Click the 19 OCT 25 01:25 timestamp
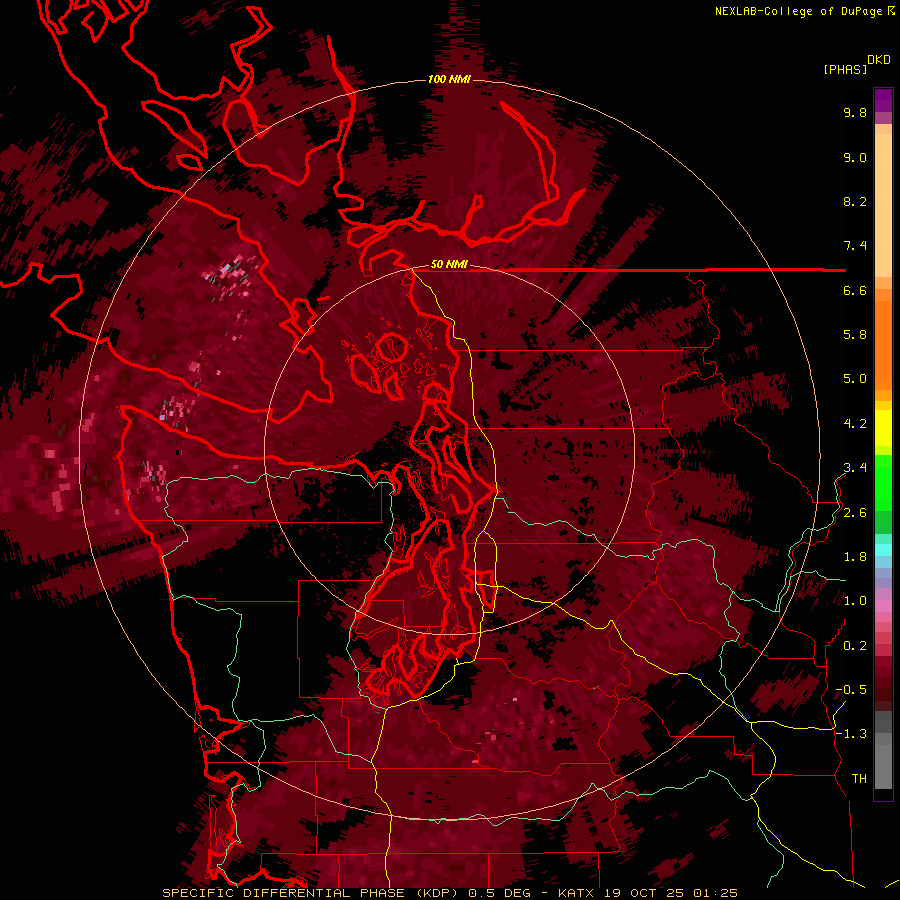The width and height of the screenshot is (900, 900). tap(671, 893)
